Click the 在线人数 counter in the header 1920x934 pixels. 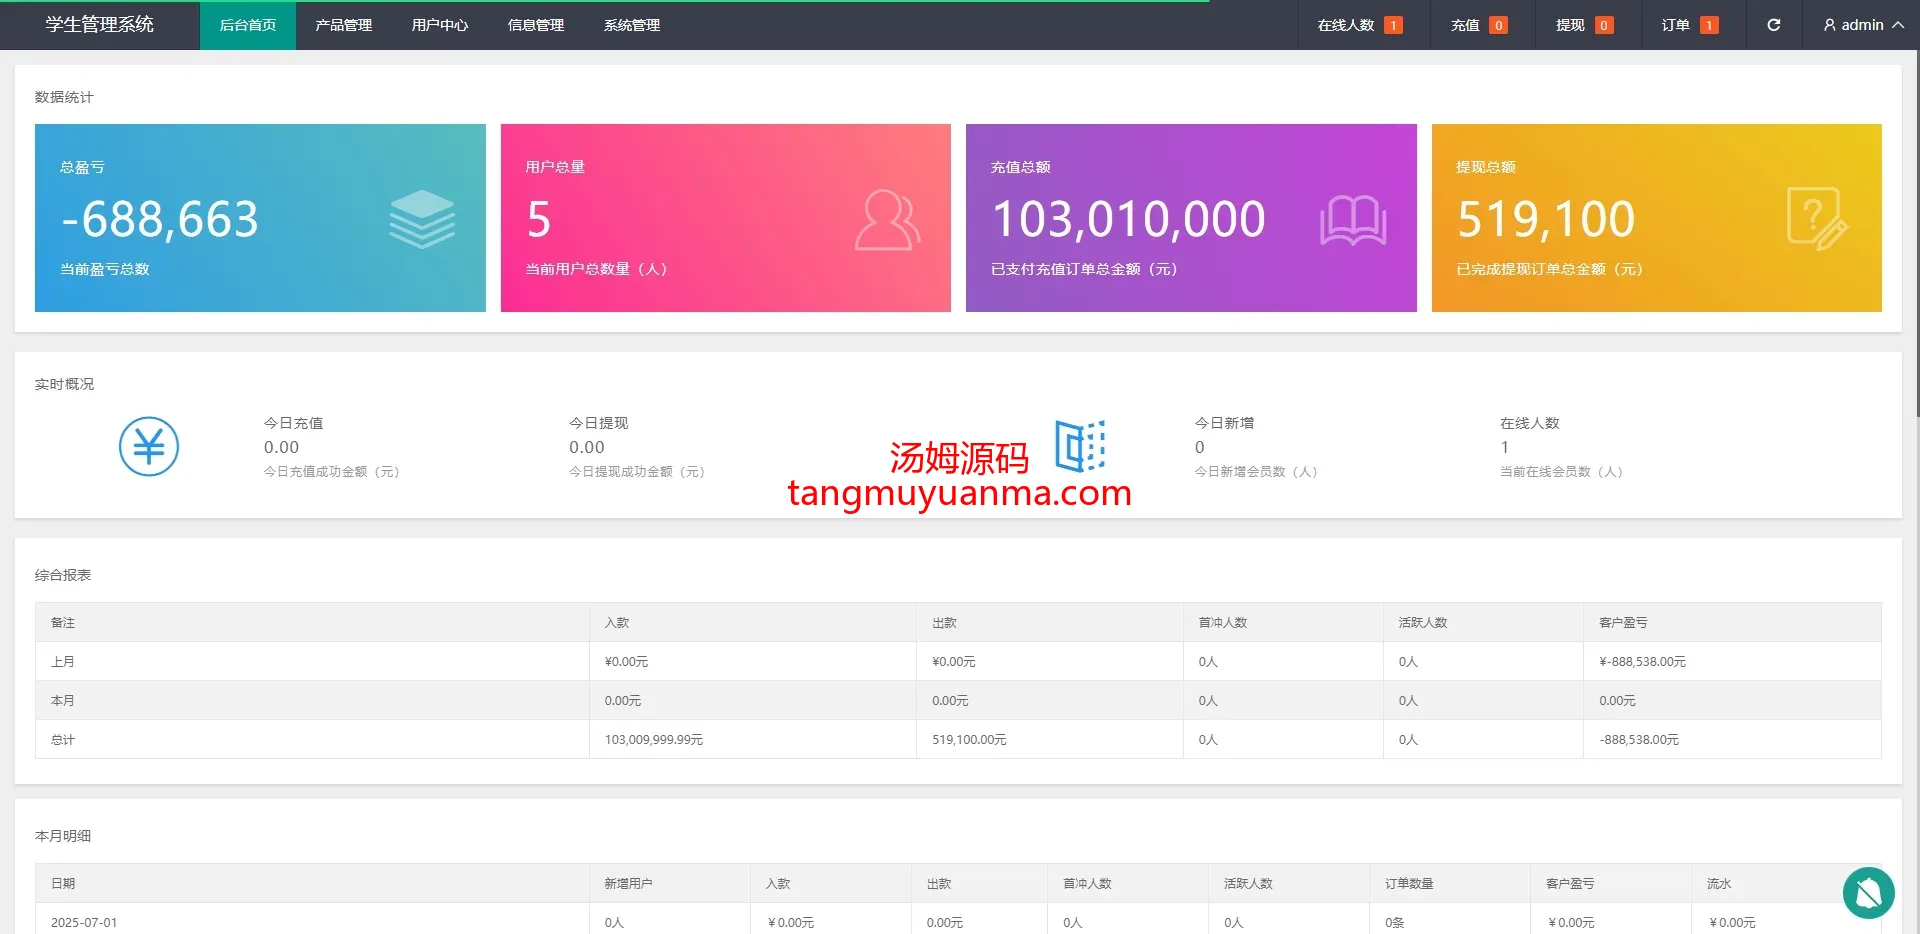pos(1359,25)
